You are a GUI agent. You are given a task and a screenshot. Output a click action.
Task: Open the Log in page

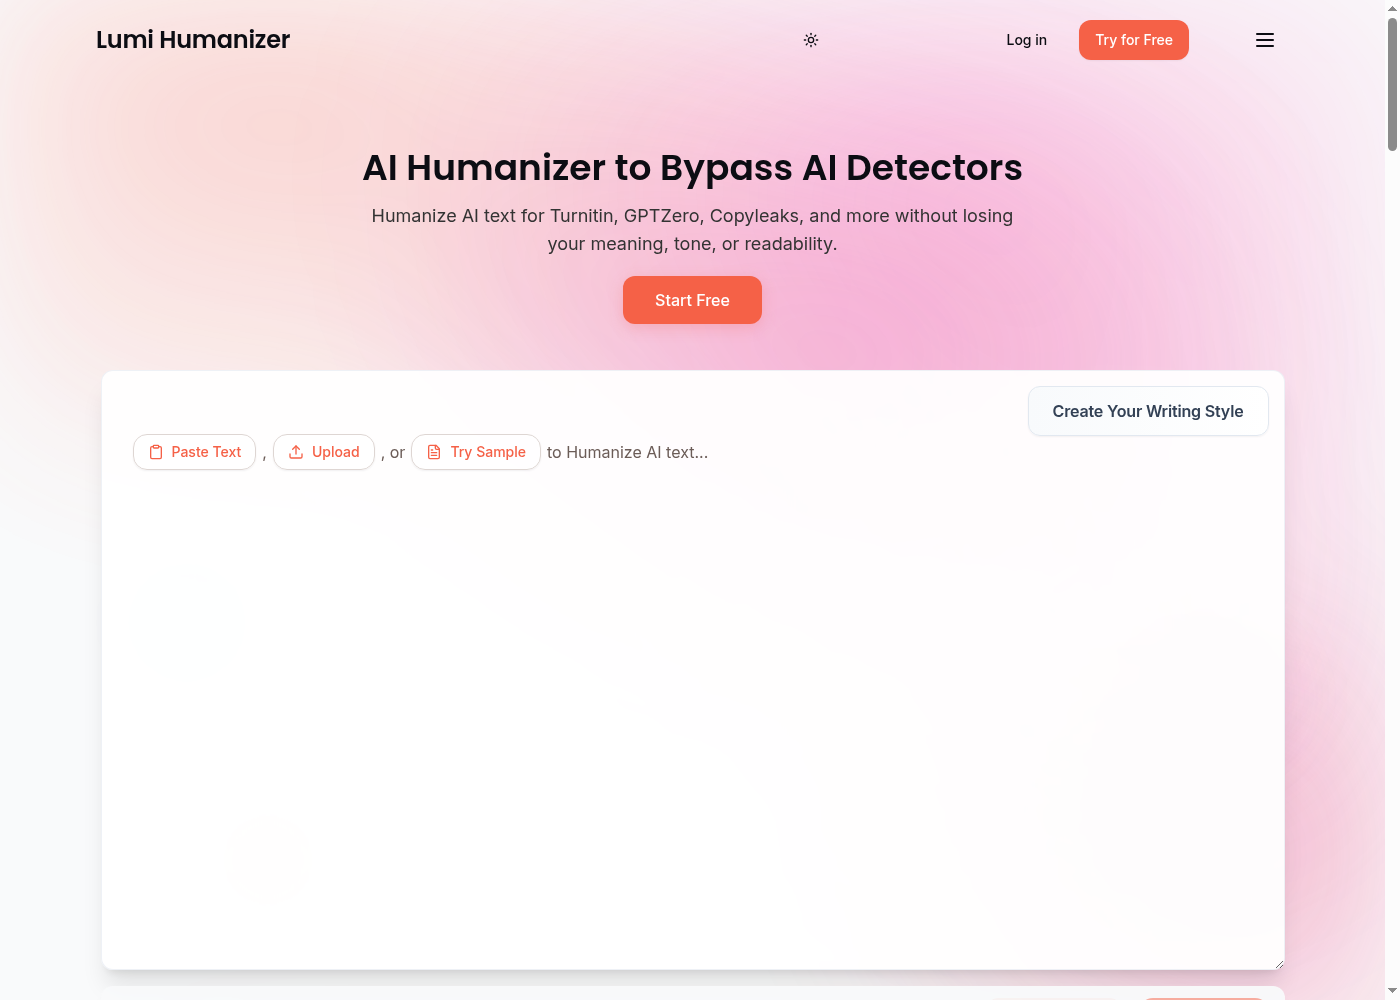1027,40
